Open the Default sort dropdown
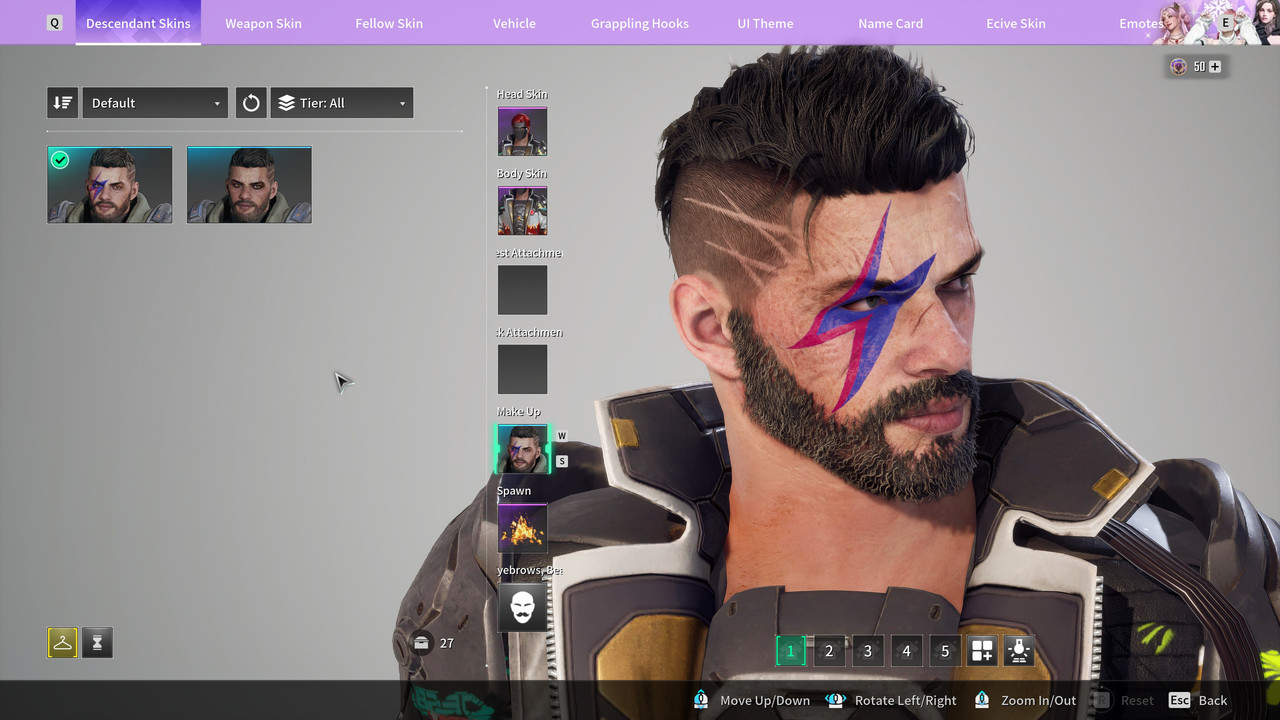This screenshot has width=1280, height=720. point(155,103)
